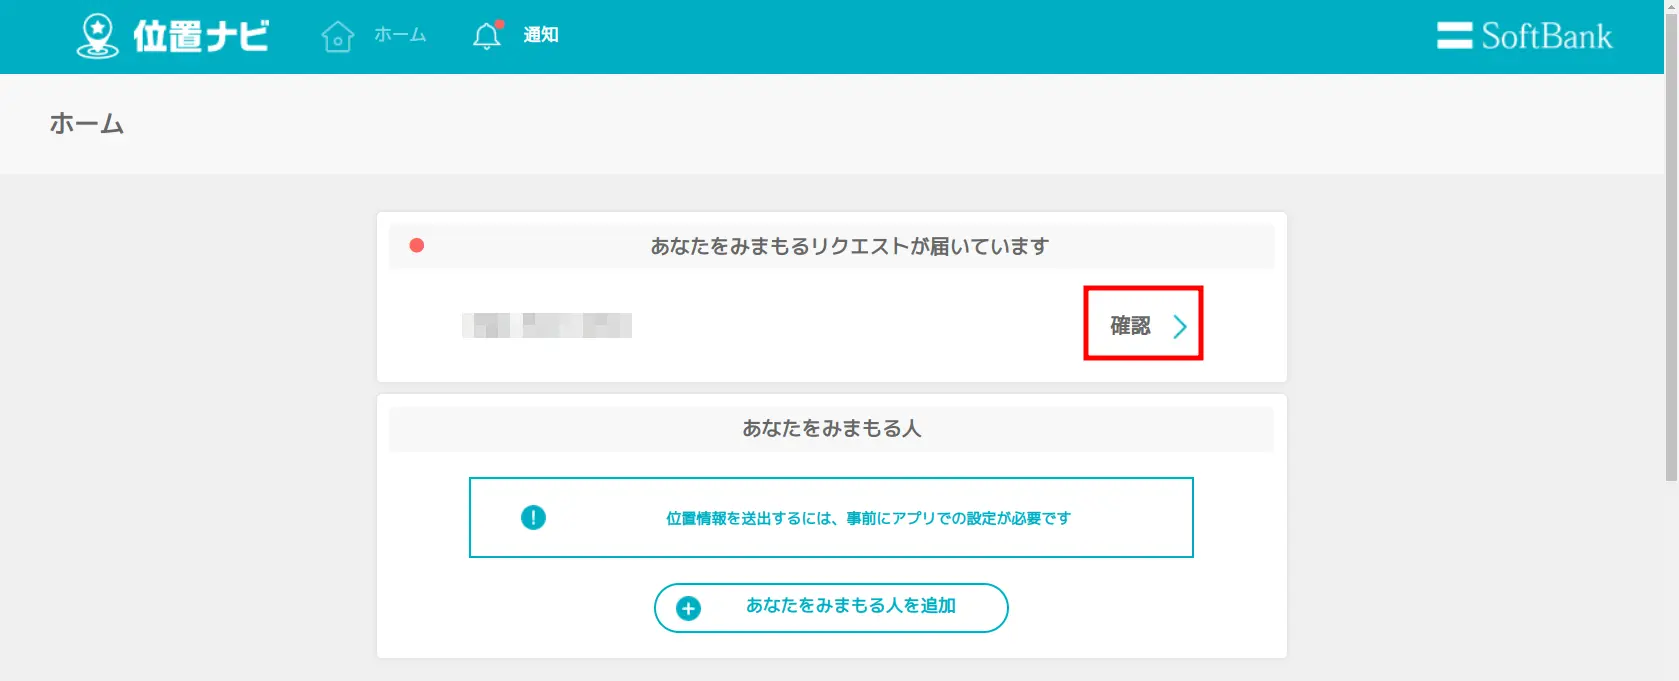Click the plus icon on add button
The height and width of the screenshot is (681, 1679).
pos(688,608)
